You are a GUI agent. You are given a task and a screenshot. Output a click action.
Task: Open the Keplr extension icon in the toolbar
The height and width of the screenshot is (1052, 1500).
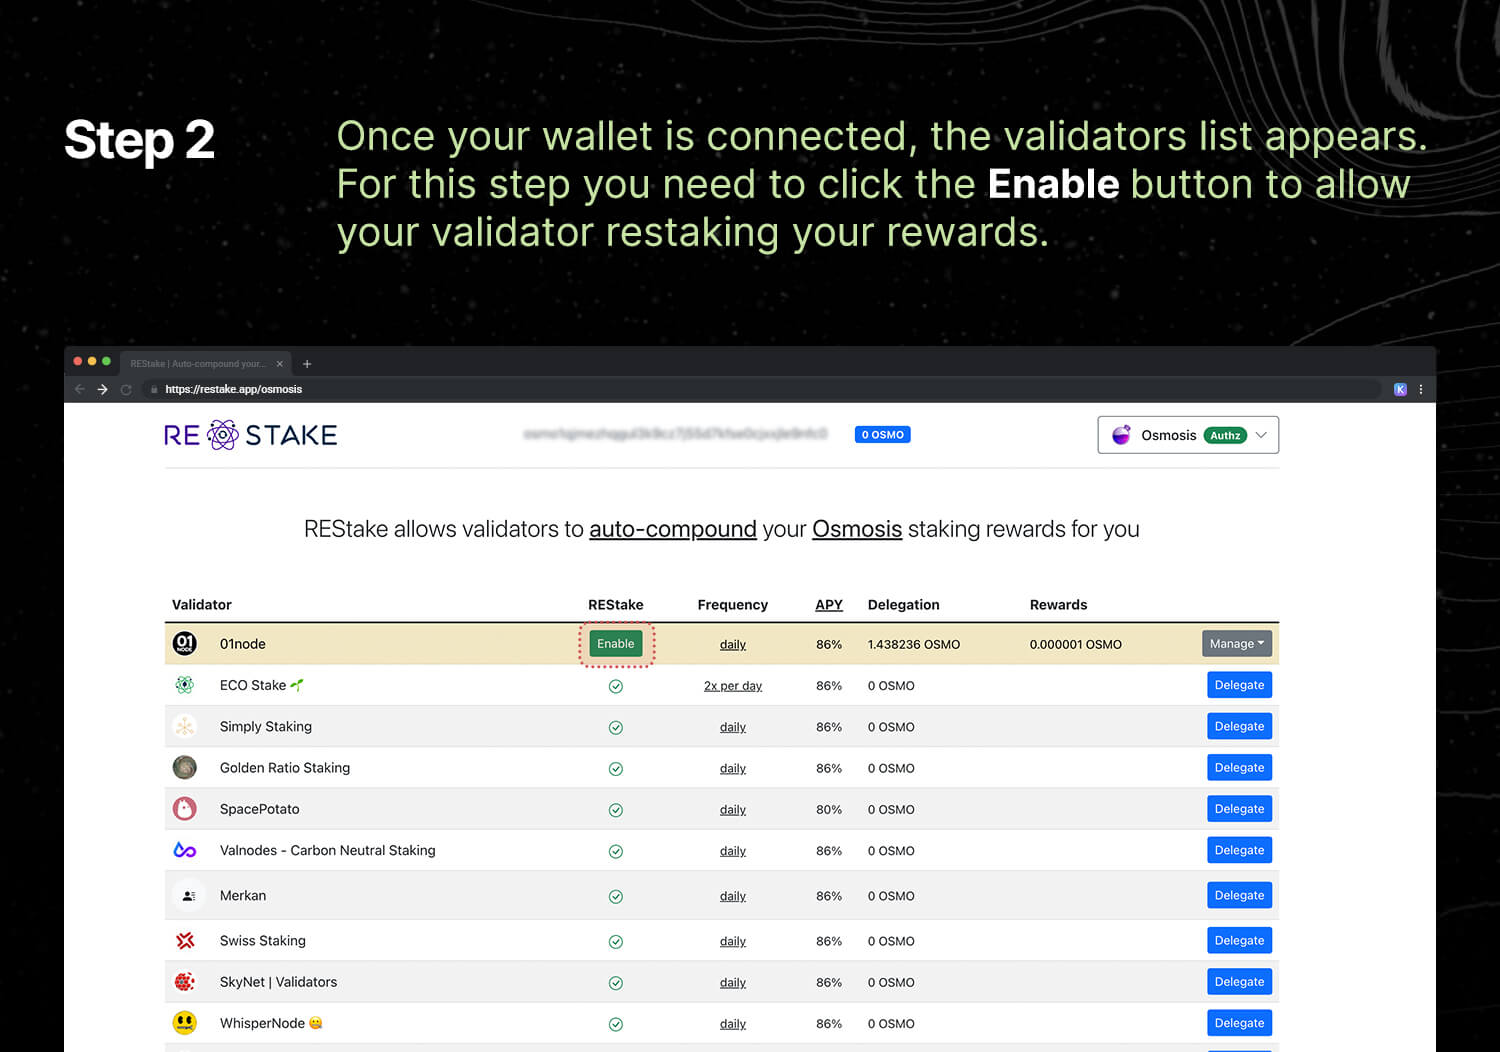1400,389
